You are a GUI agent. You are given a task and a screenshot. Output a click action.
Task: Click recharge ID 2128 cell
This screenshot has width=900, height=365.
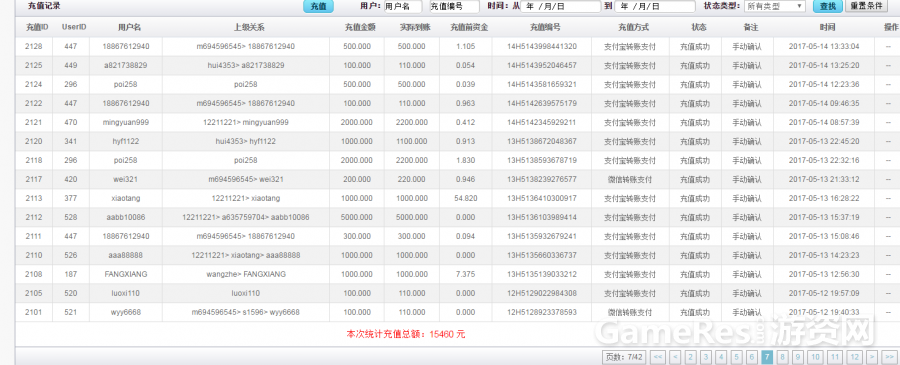(x=34, y=46)
